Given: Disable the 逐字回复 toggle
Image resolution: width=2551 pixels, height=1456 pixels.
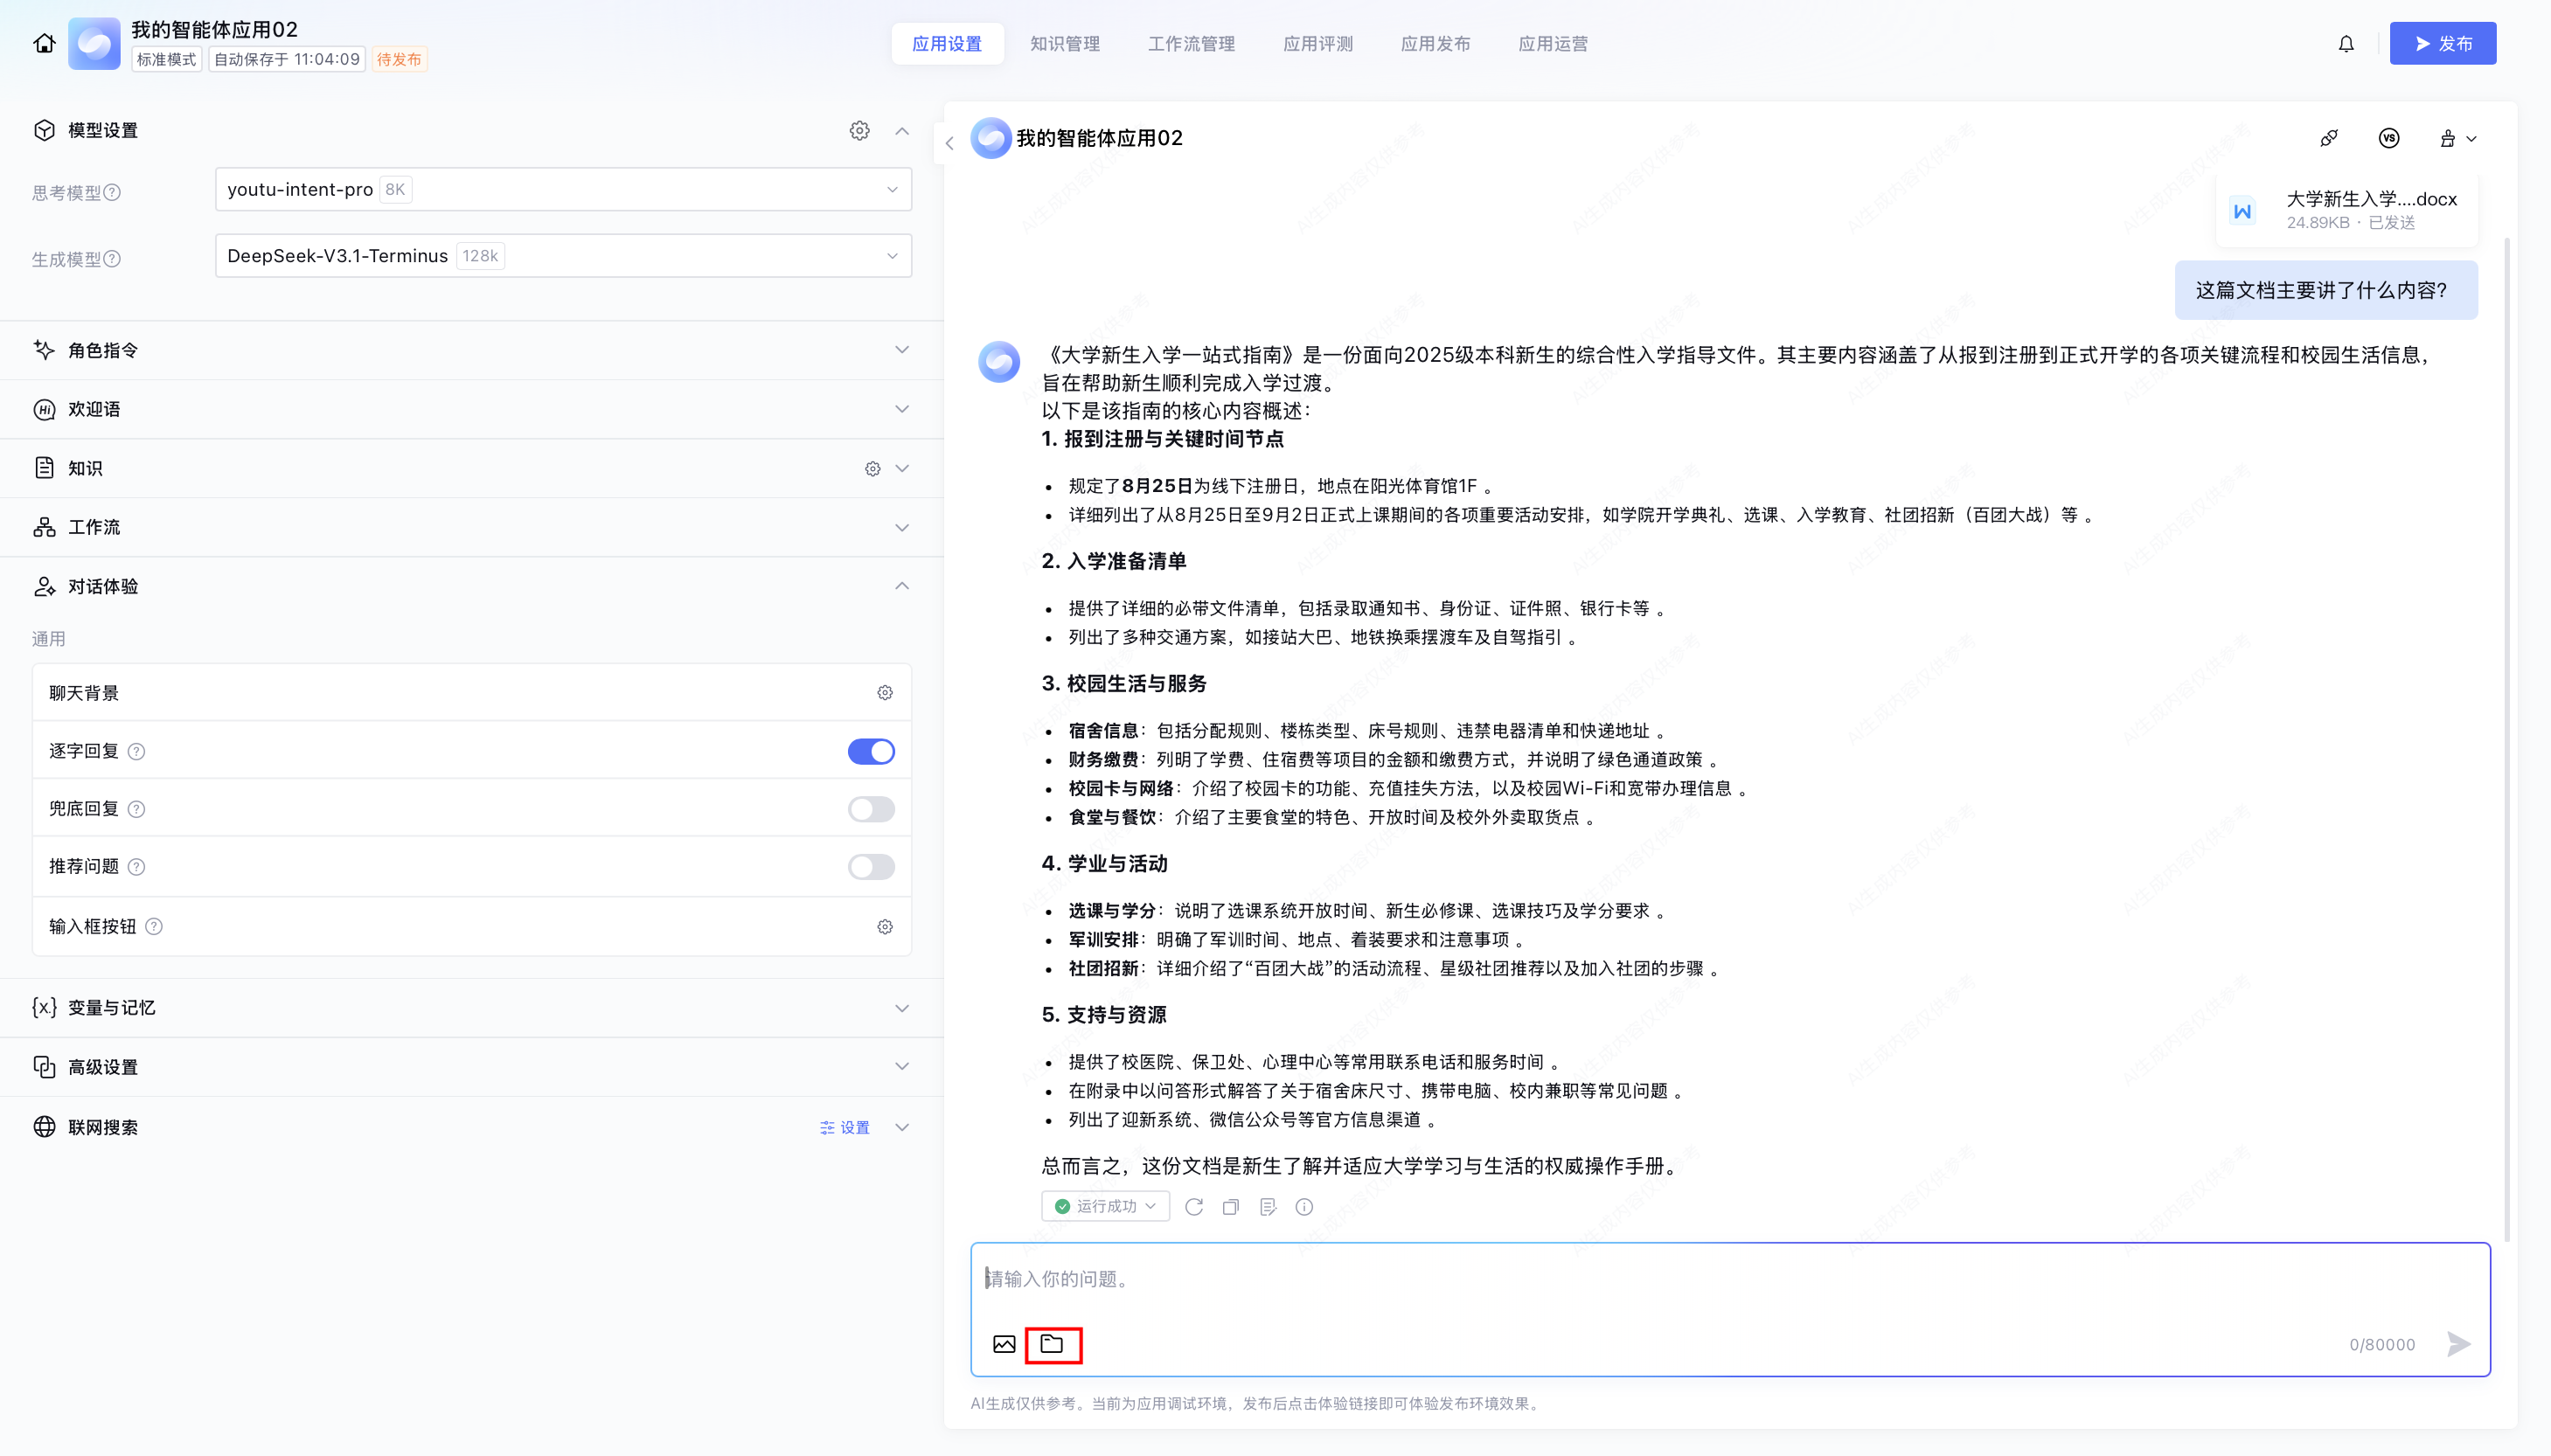Looking at the screenshot, I should pos(871,751).
